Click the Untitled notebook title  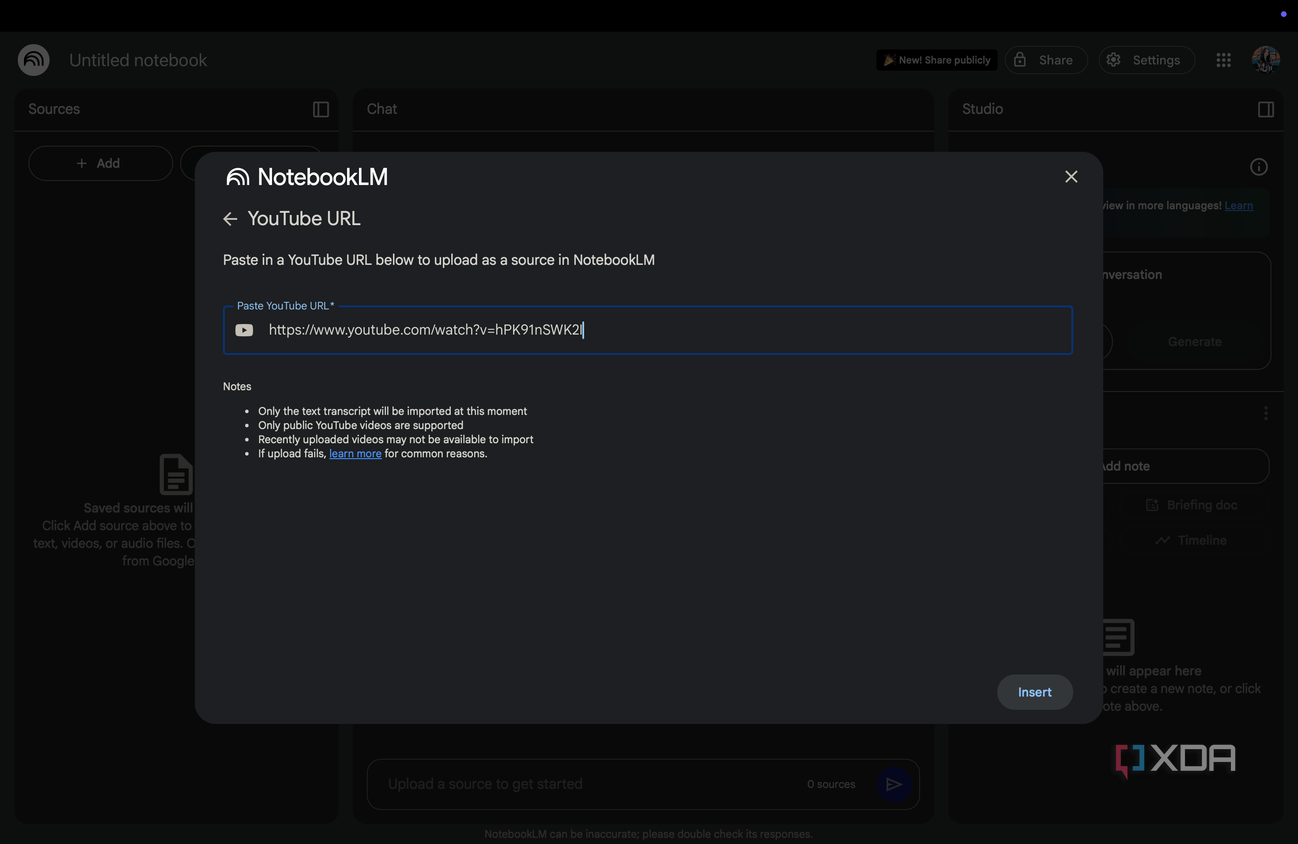coord(138,60)
